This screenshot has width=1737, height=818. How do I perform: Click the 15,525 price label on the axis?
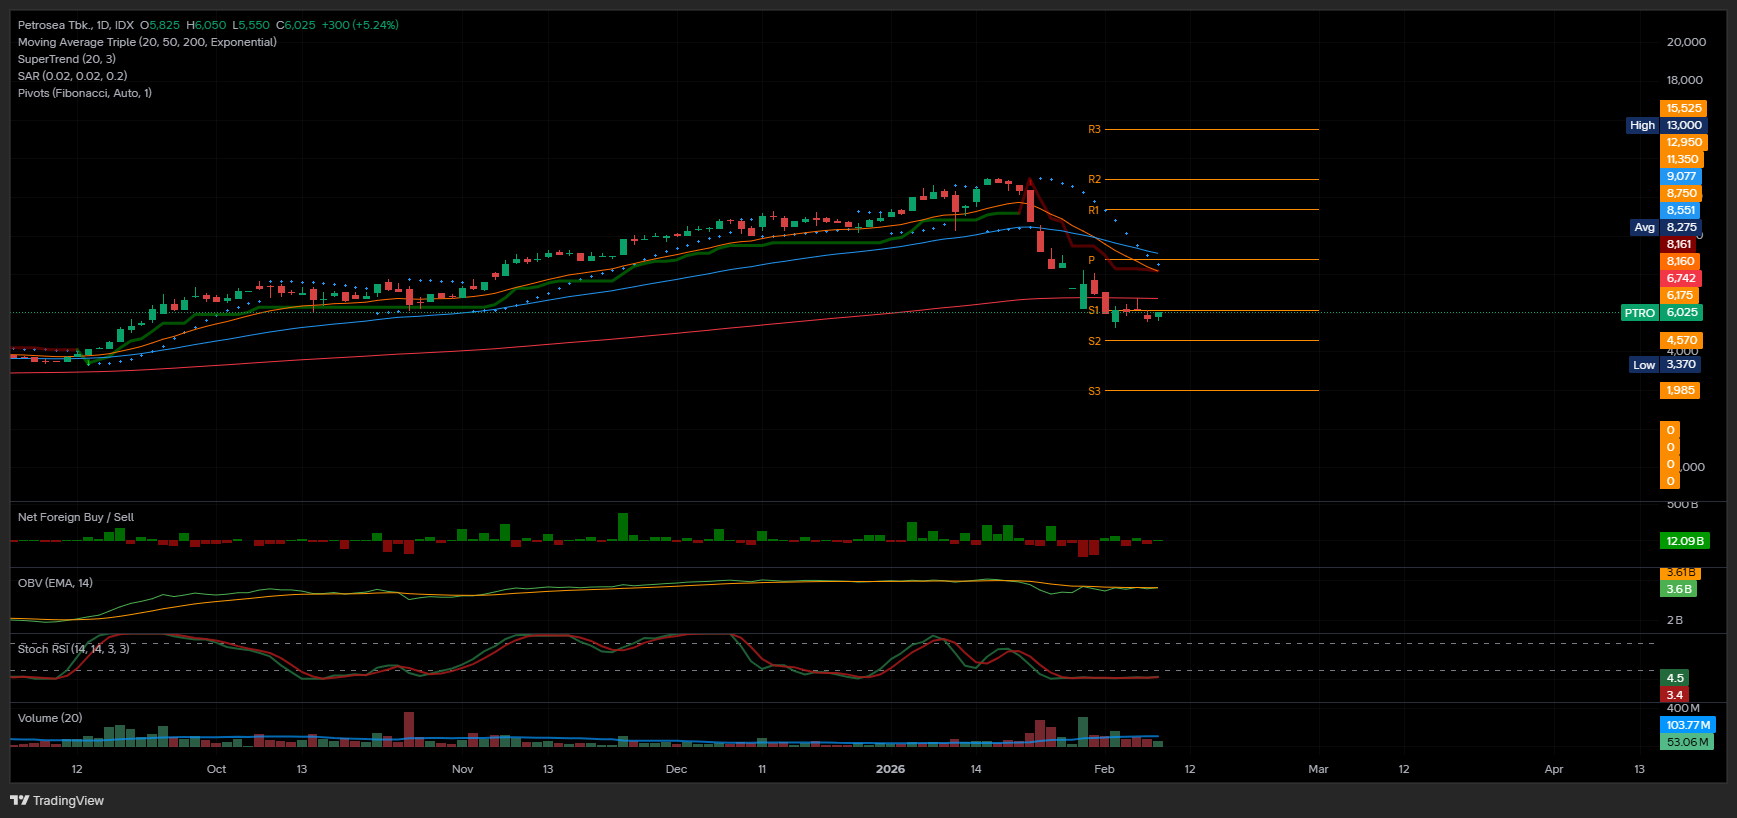tap(1683, 108)
